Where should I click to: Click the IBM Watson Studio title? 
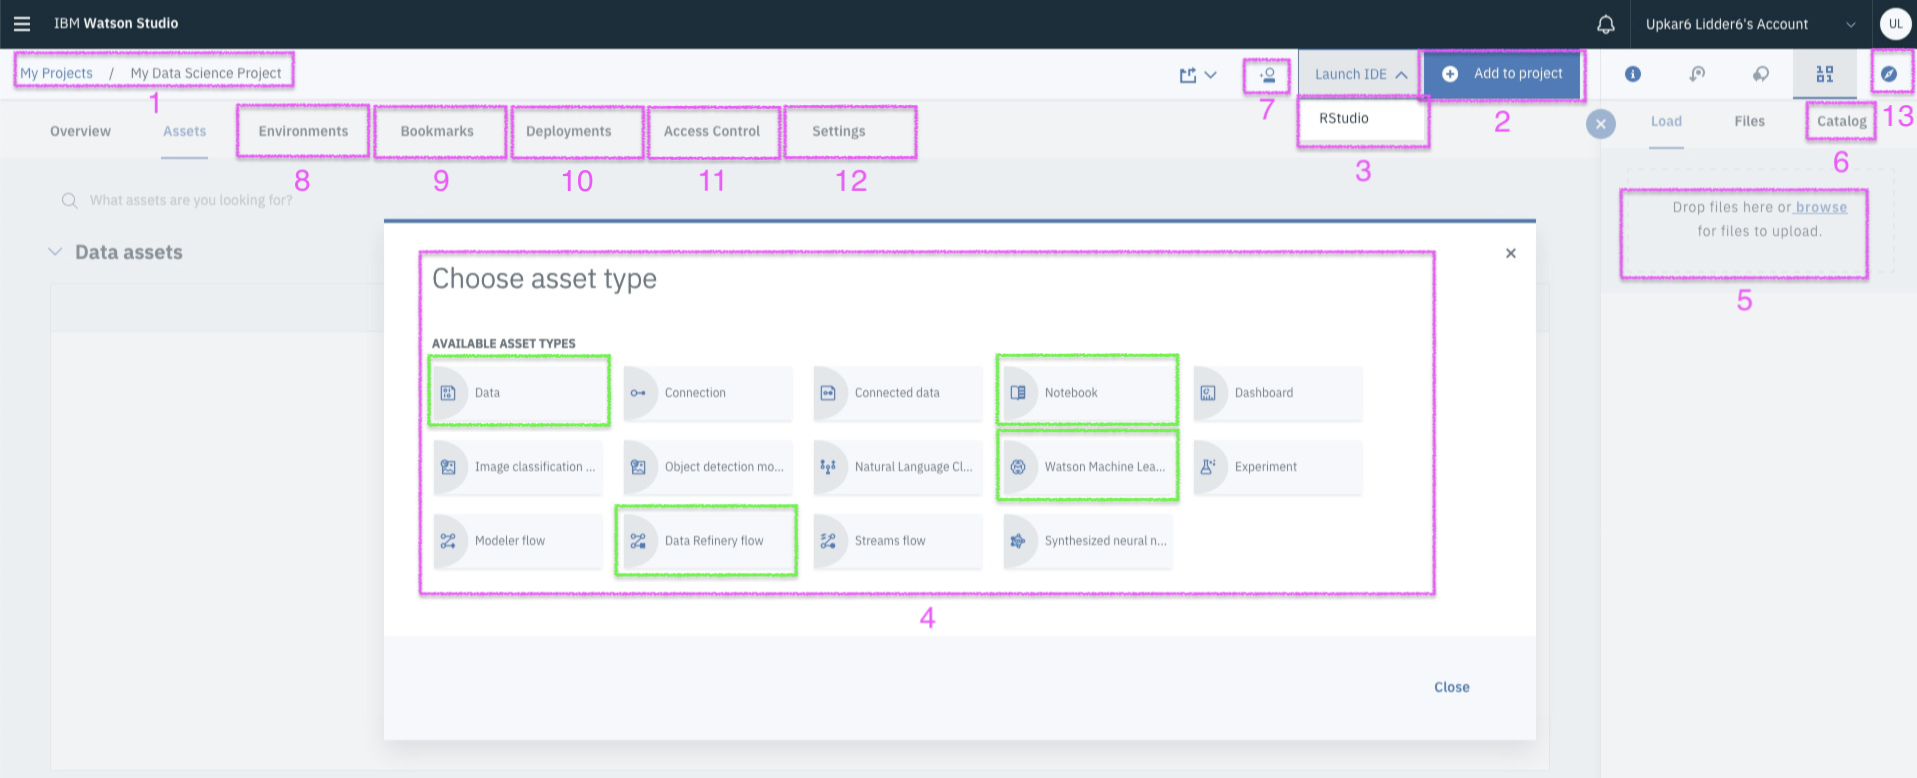point(116,23)
